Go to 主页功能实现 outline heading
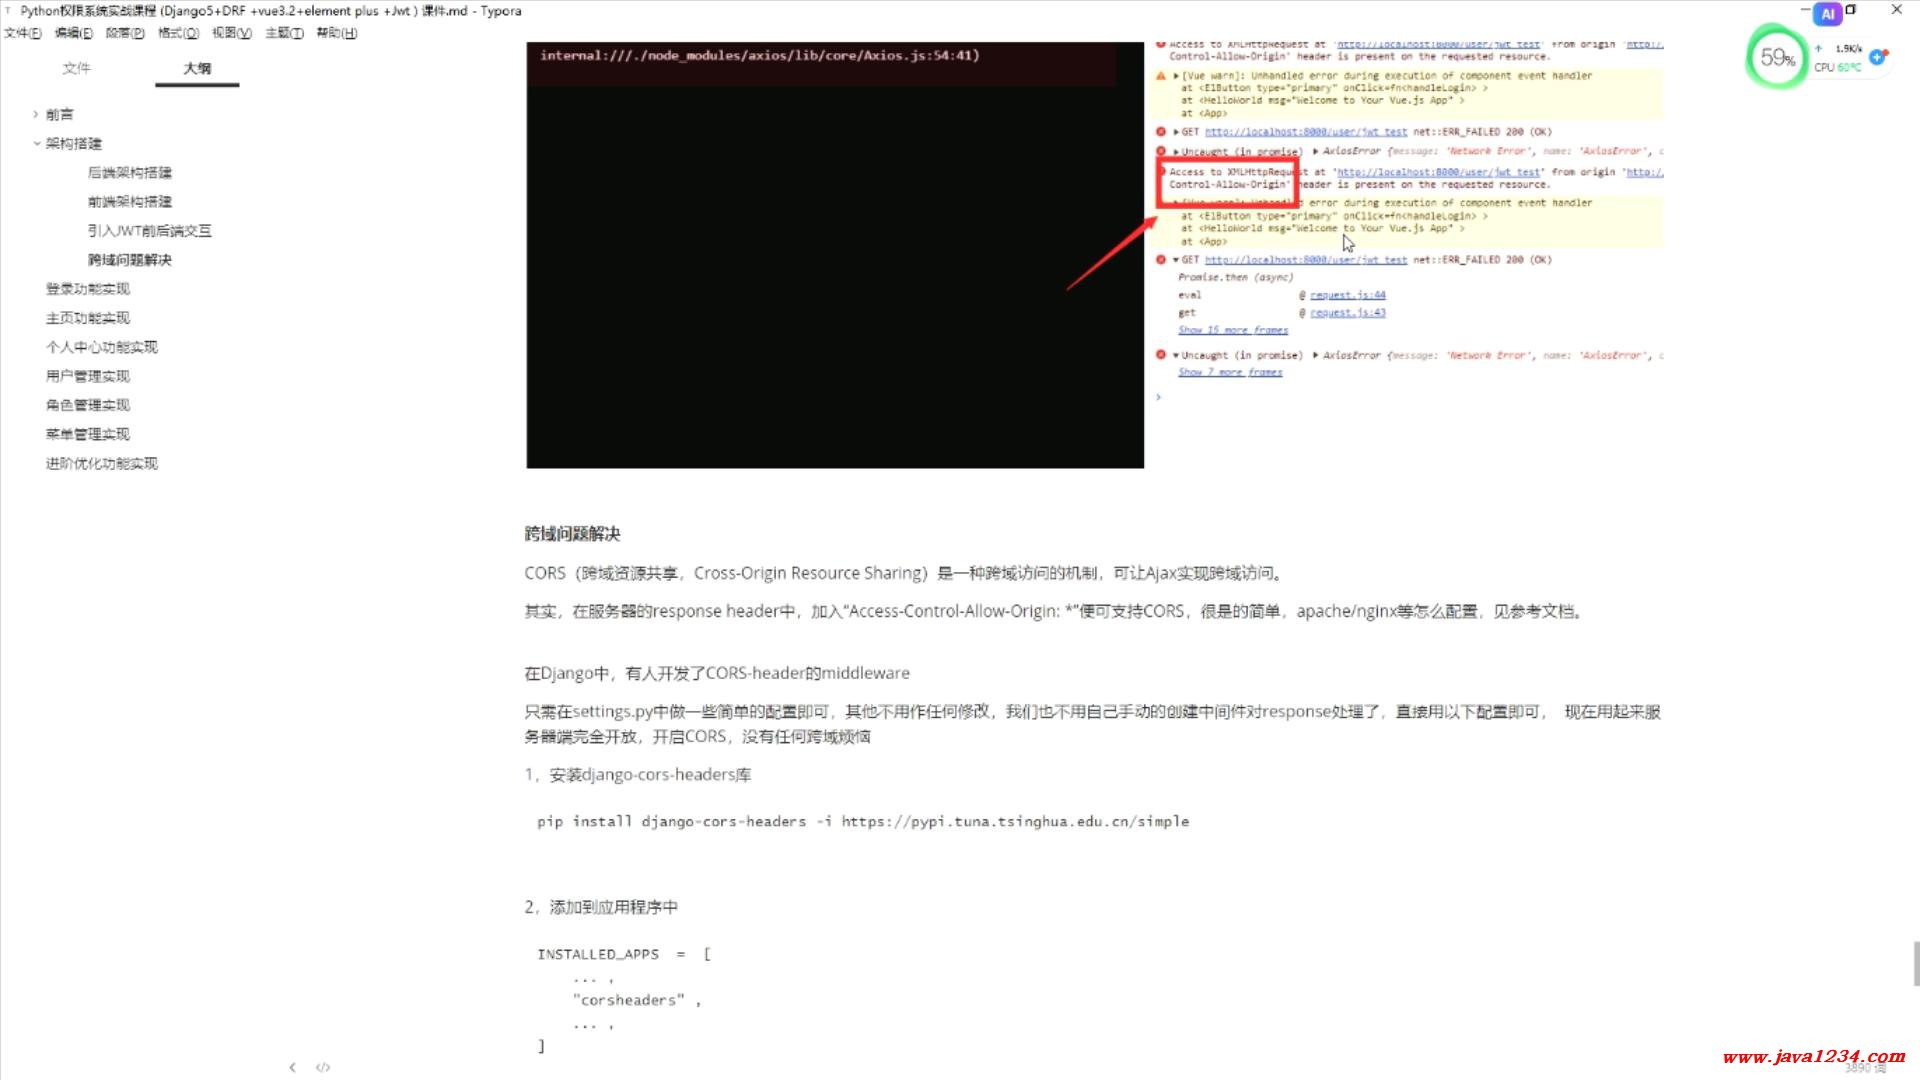The height and width of the screenshot is (1080, 1920). tap(87, 317)
